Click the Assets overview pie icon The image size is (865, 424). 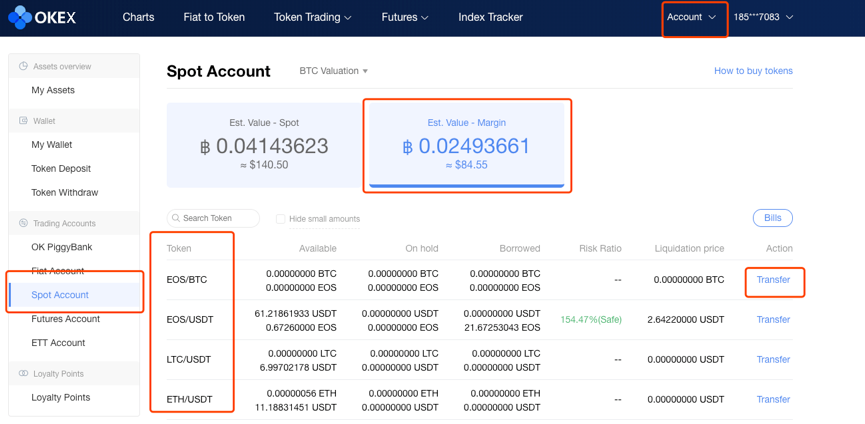[23, 66]
